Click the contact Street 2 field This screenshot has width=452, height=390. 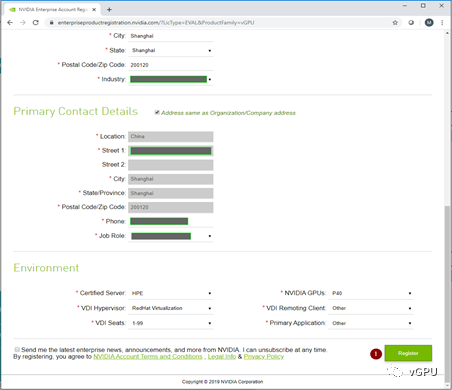point(171,165)
